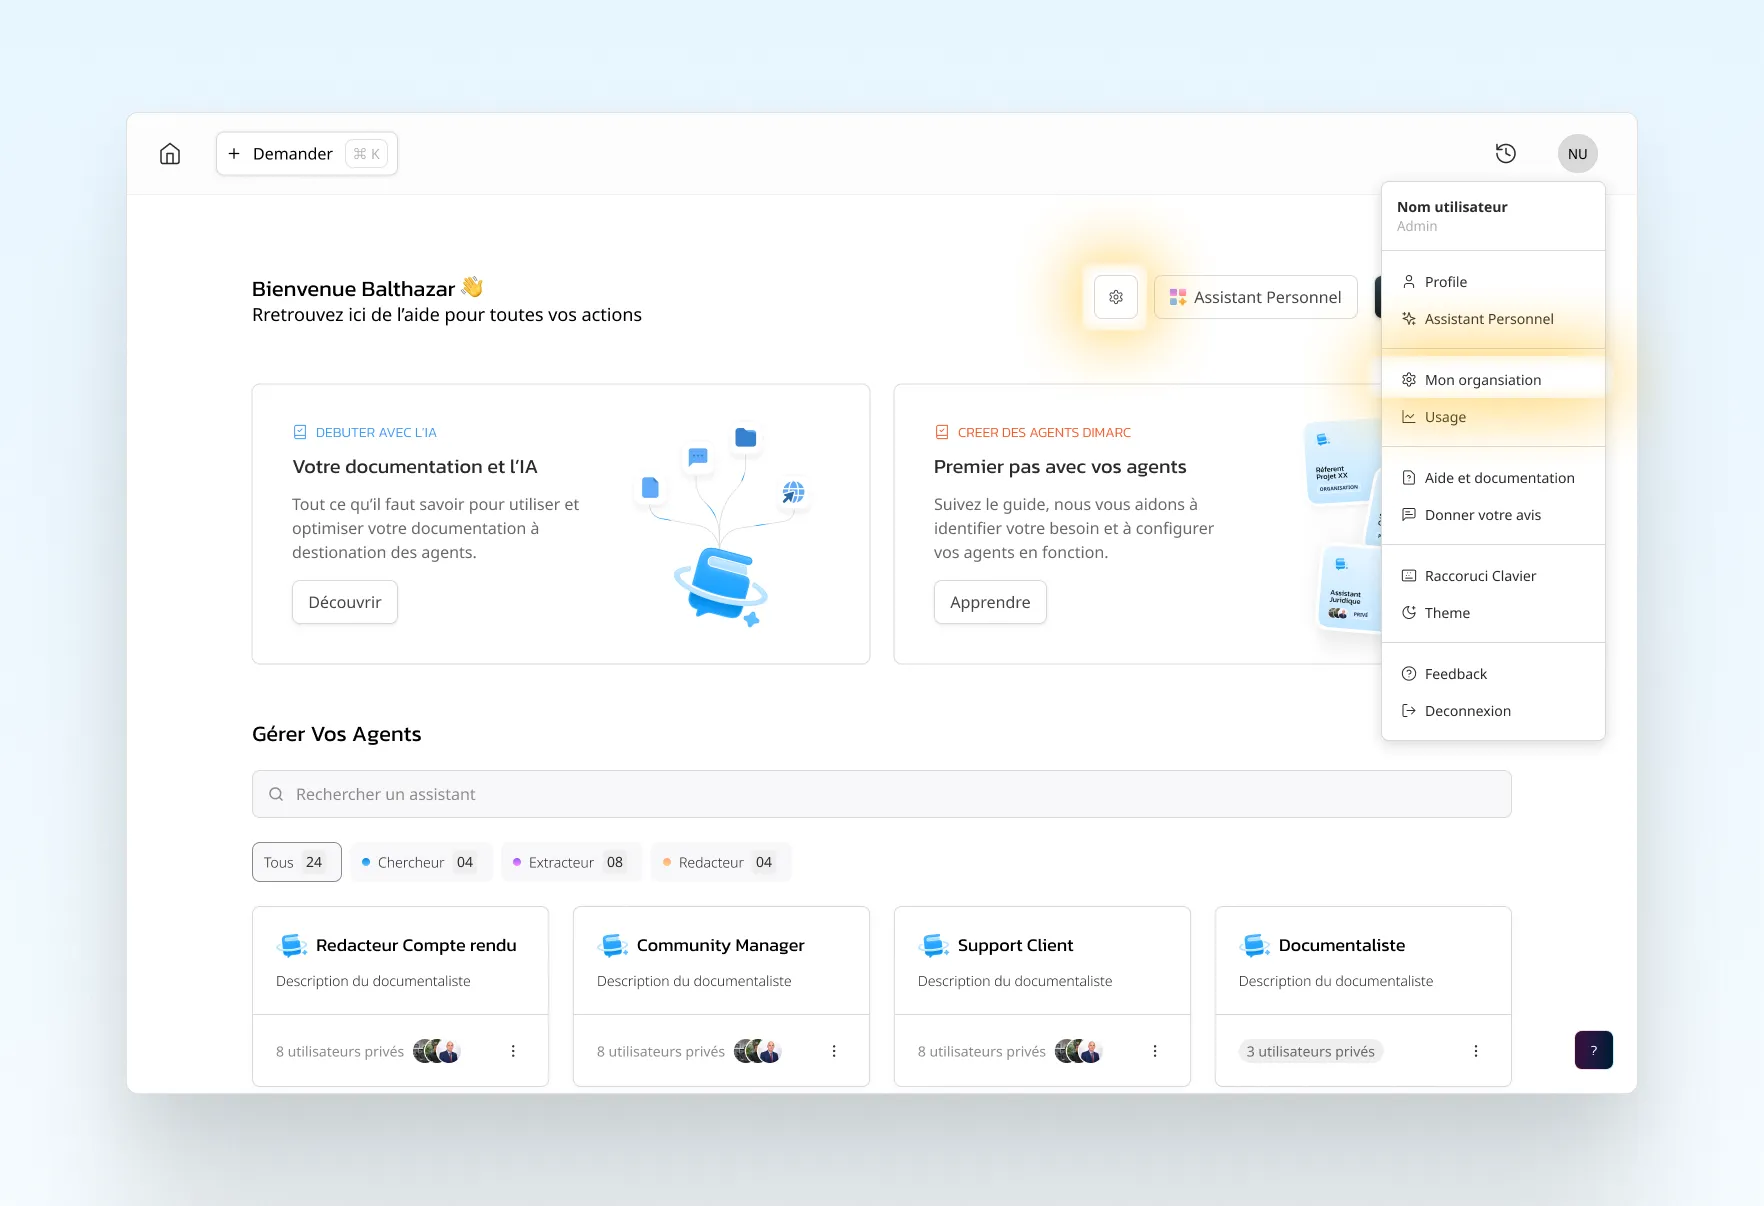The image size is (1764, 1206).
Task: Open three-dot menu on Community Manager card
Action: click(x=834, y=1051)
